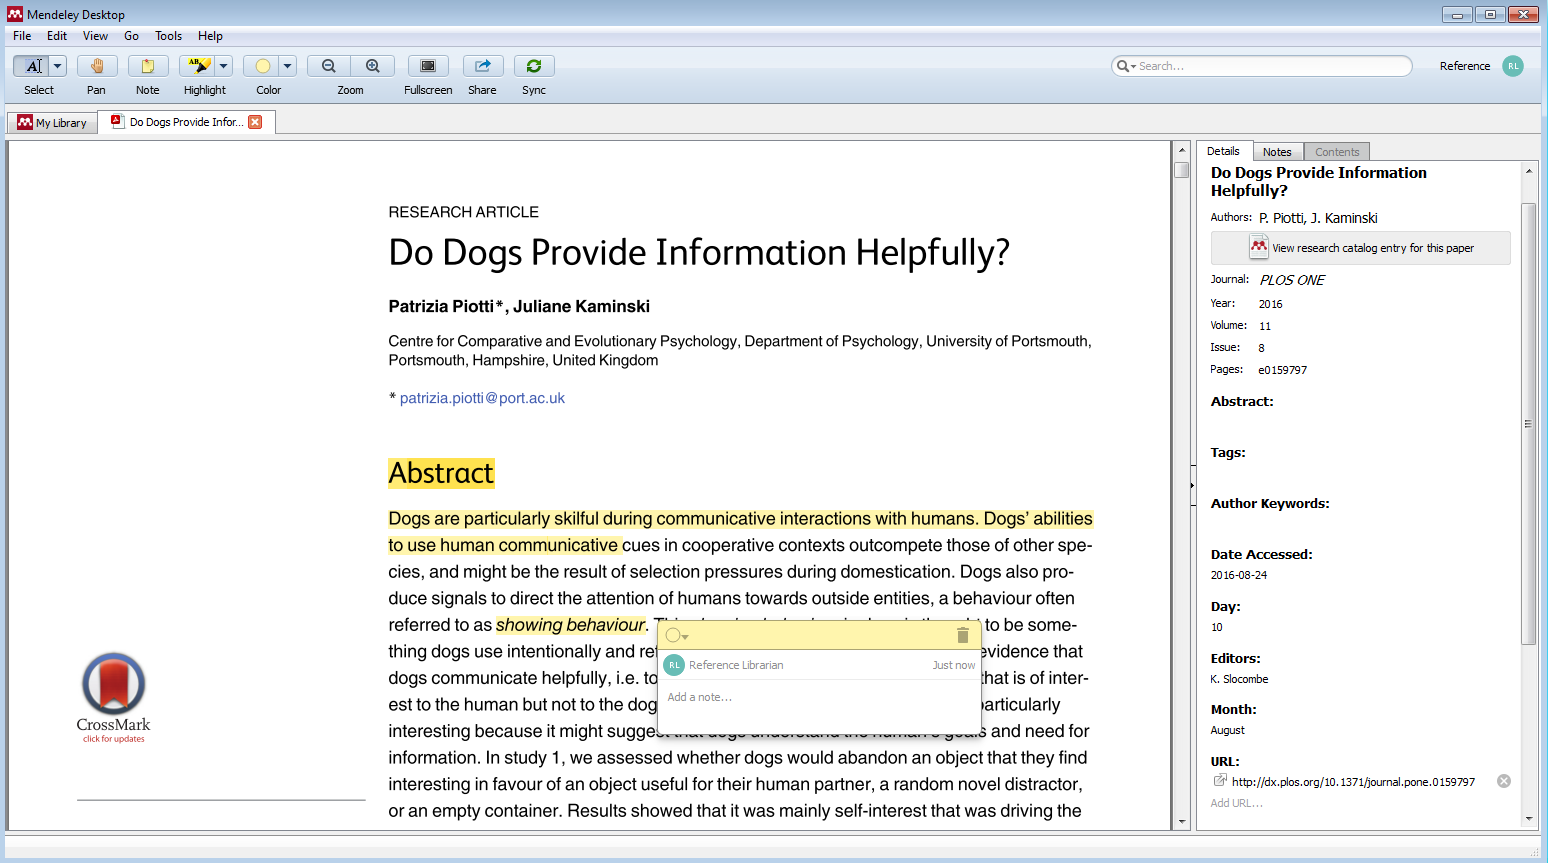The height and width of the screenshot is (863, 1548).
Task: Delete the note using trash icon
Action: pos(962,635)
